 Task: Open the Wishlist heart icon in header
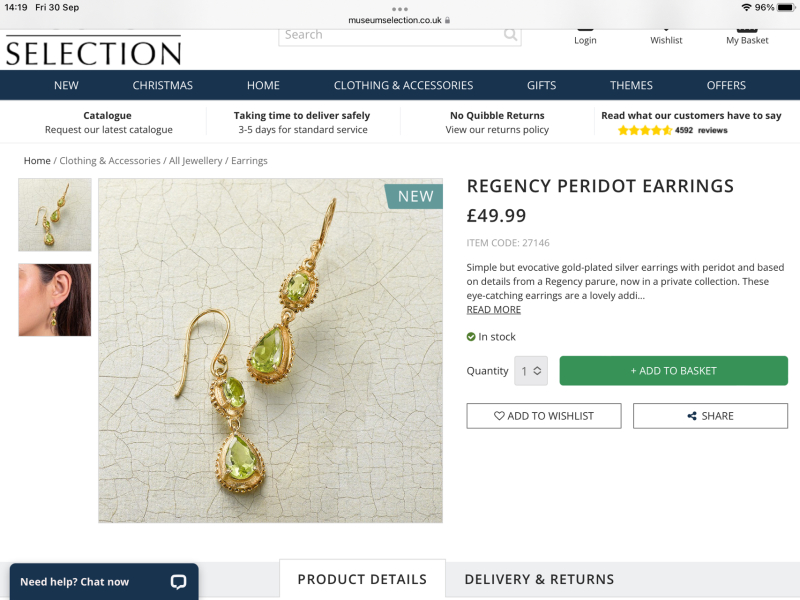pyautogui.click(x=666, y=29)
